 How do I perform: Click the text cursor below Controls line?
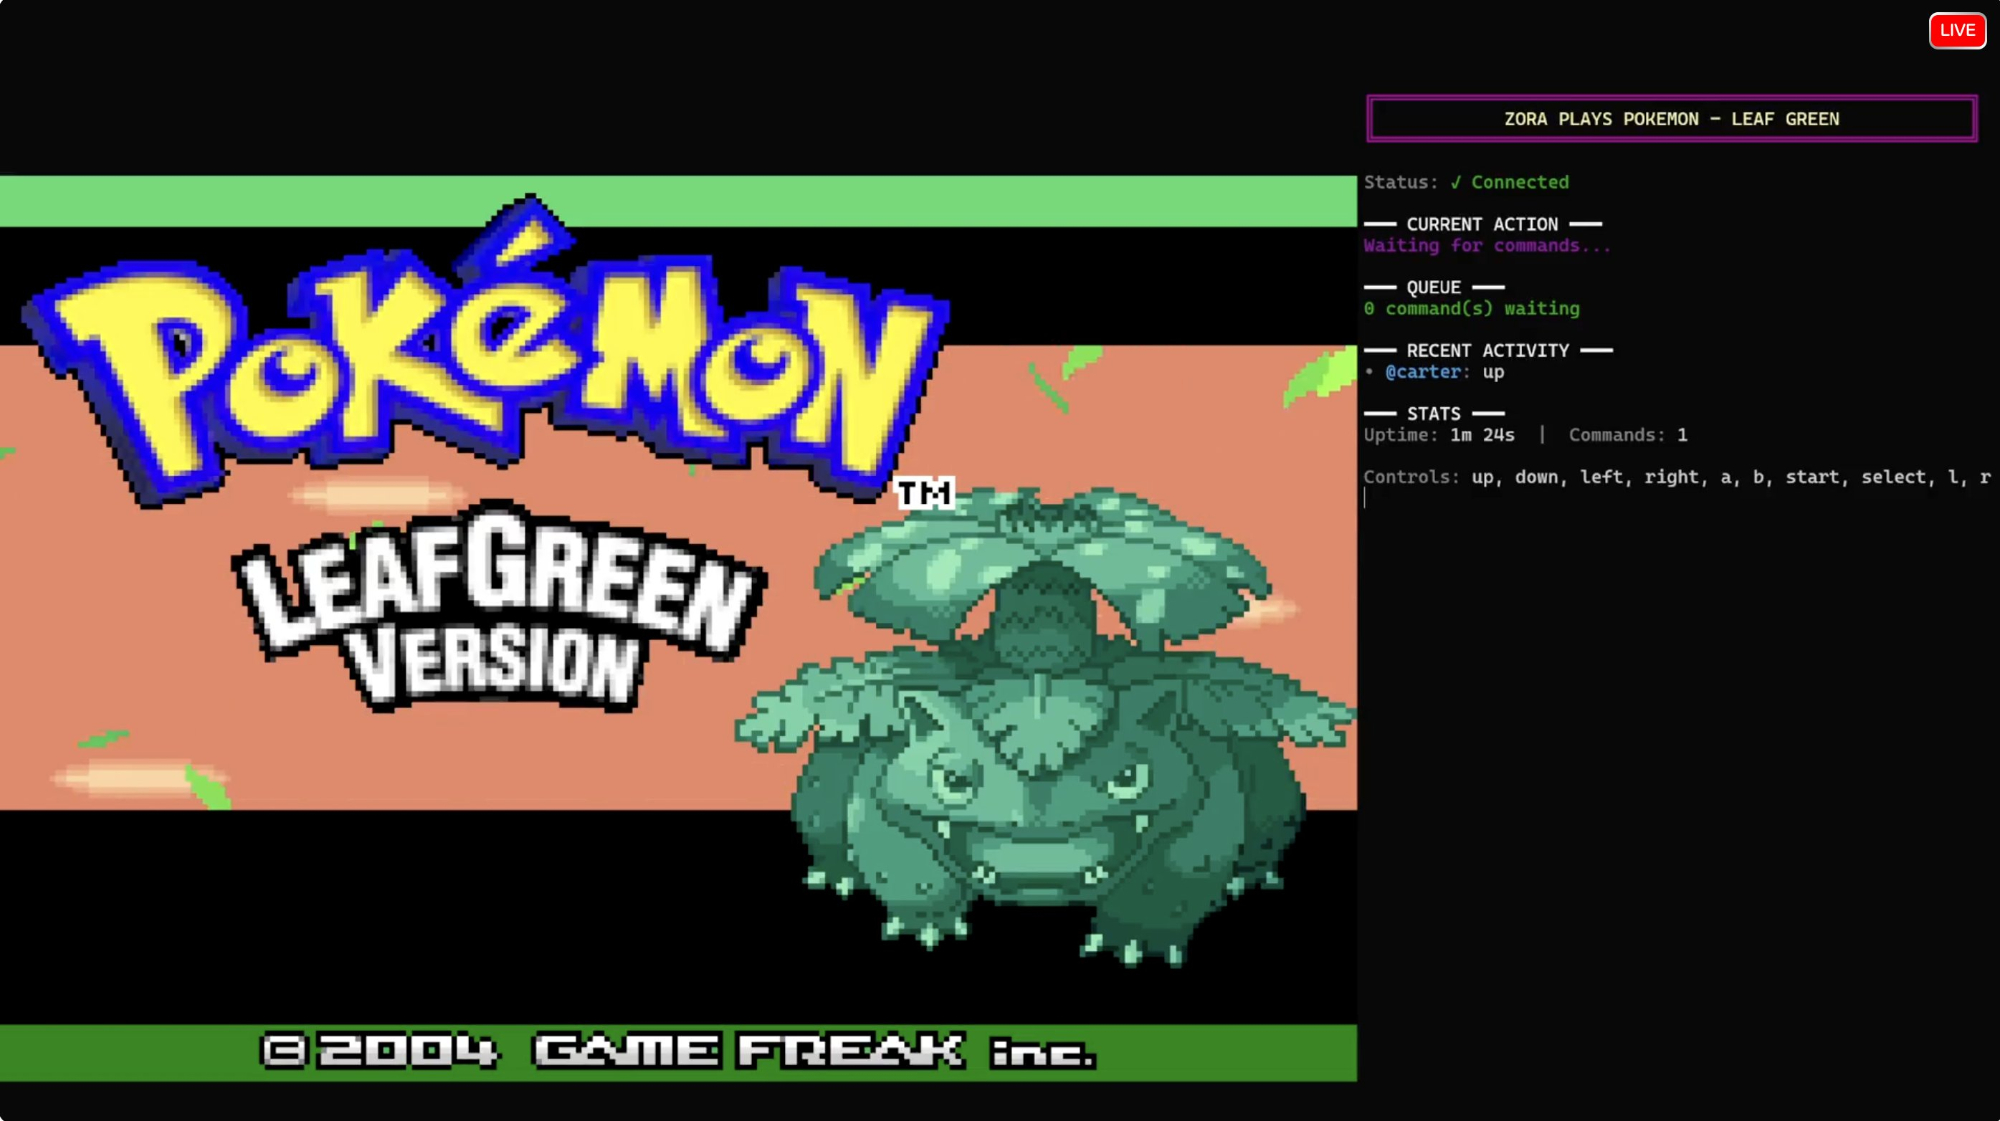coord(1365,498)
